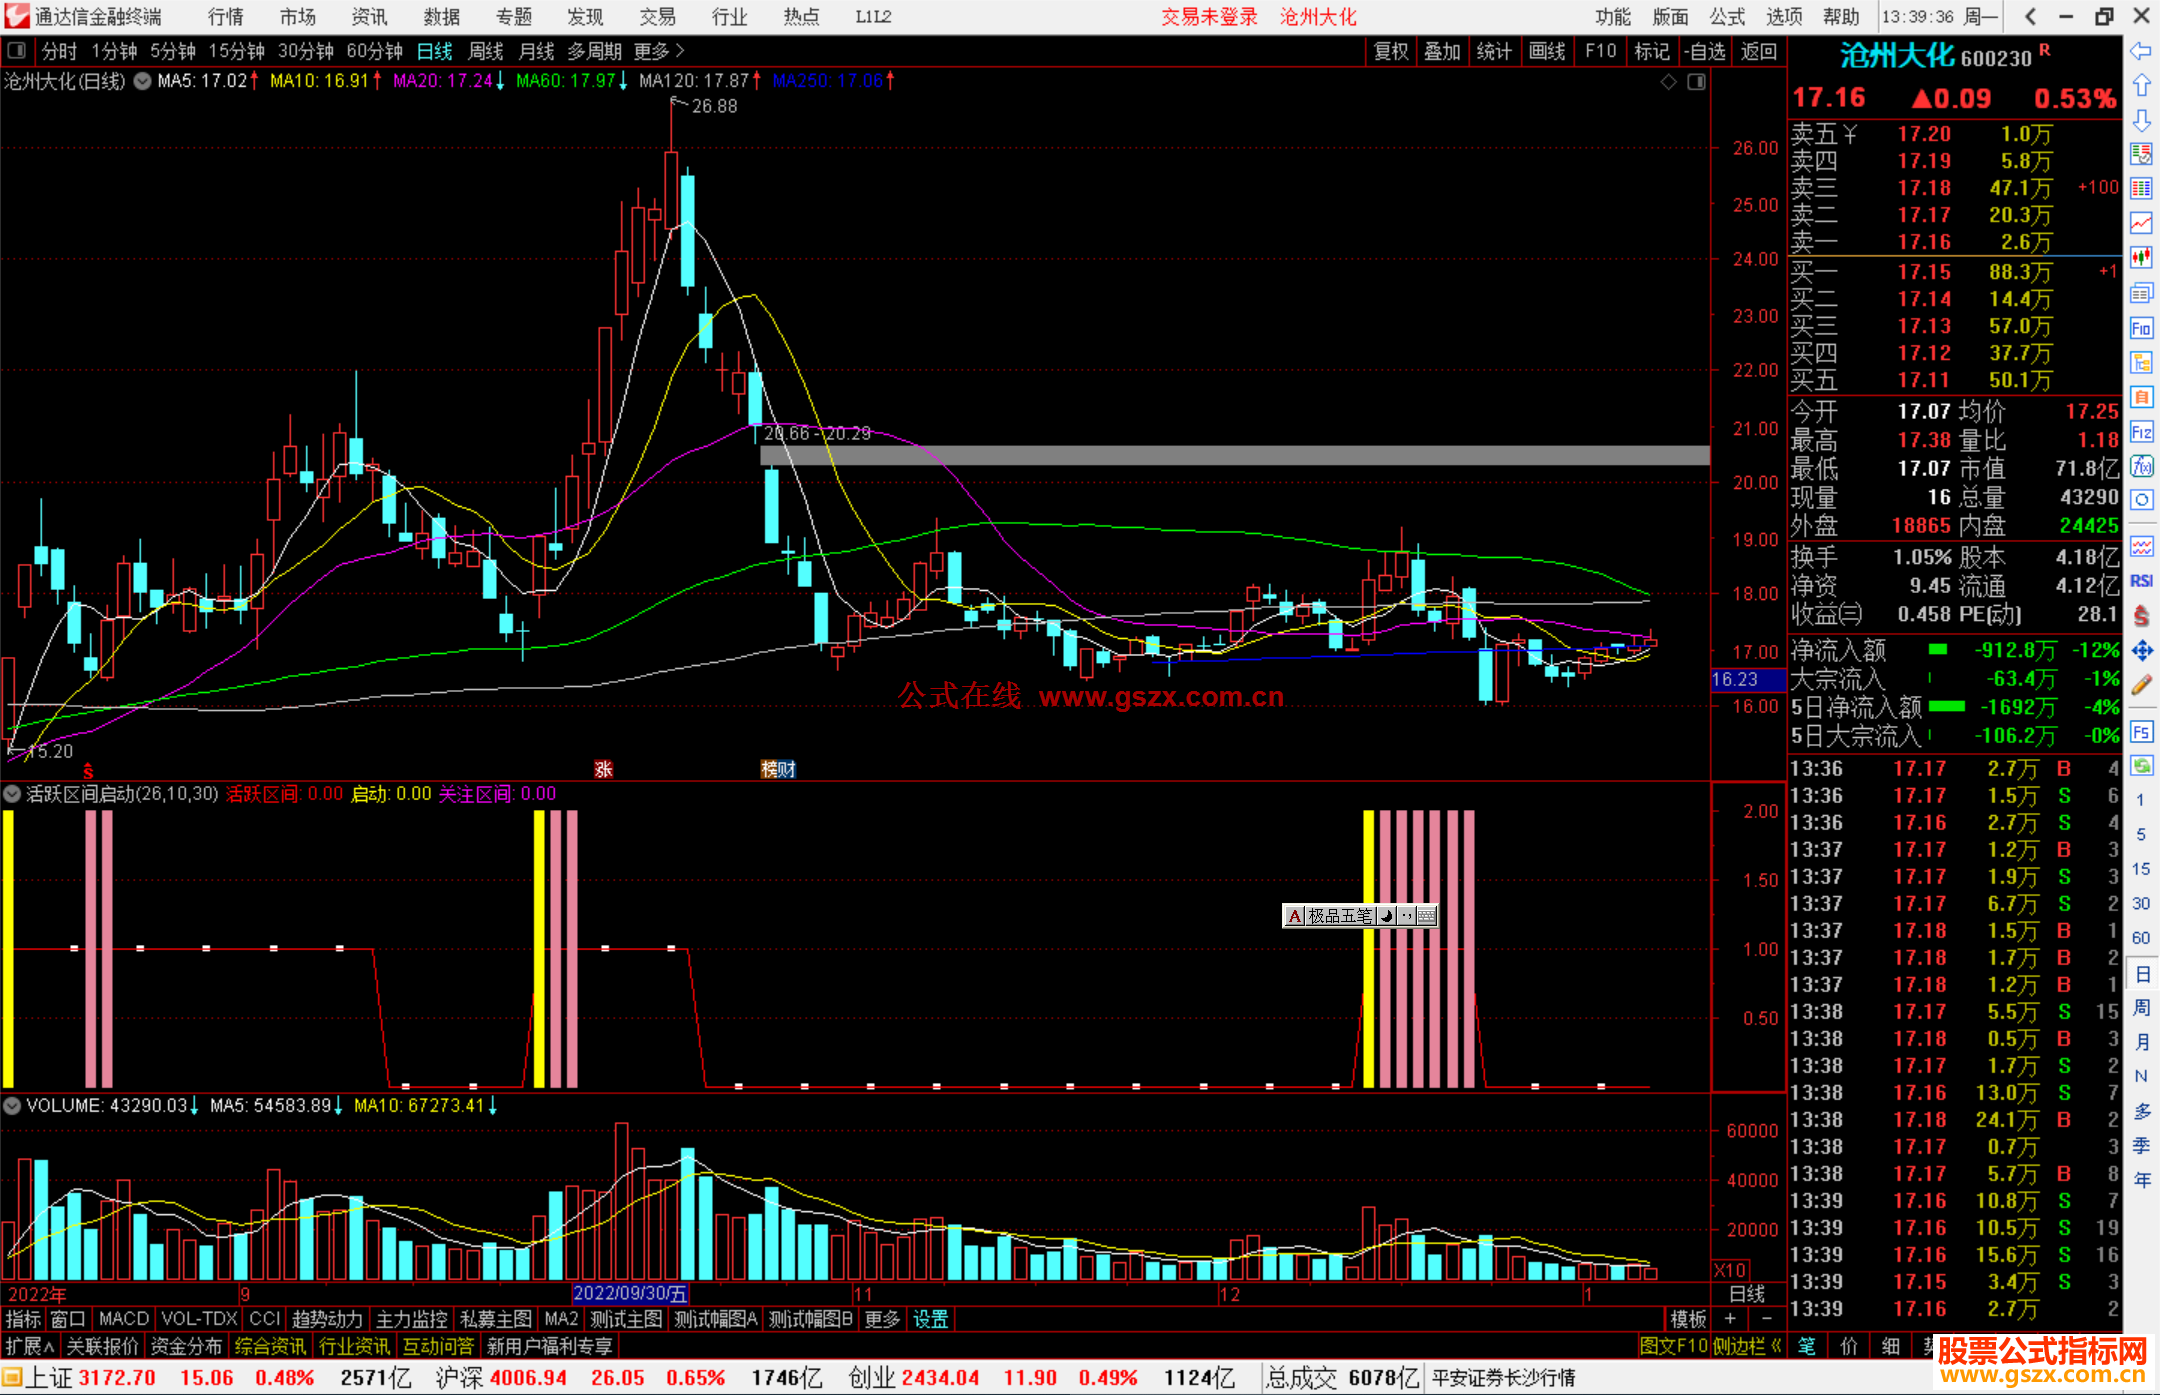Click the back arrow sidebar icon
Viewport: 2160px width, 1395px height.
[x=2141, y=51]
